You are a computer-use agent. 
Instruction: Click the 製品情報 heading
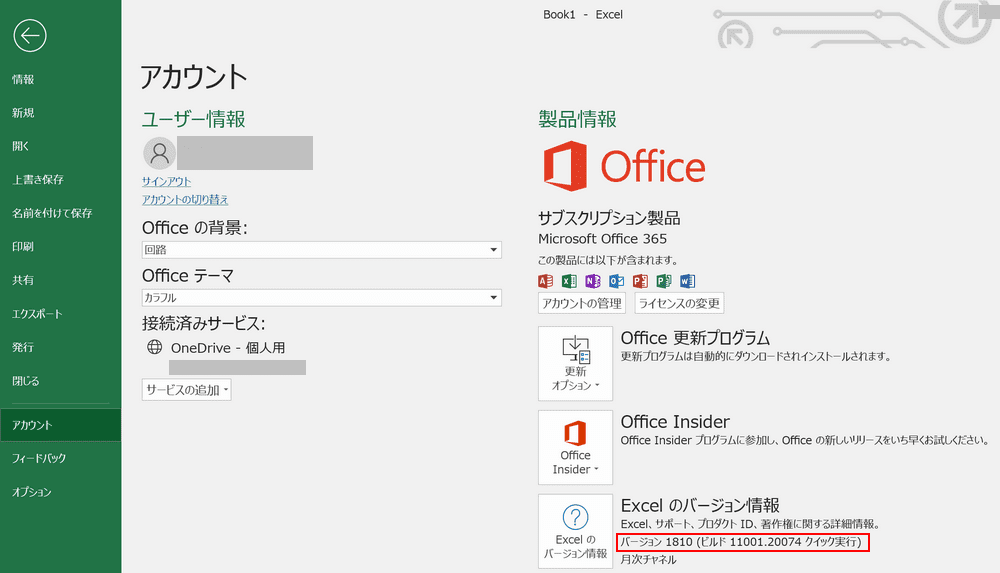click(577, 119)
